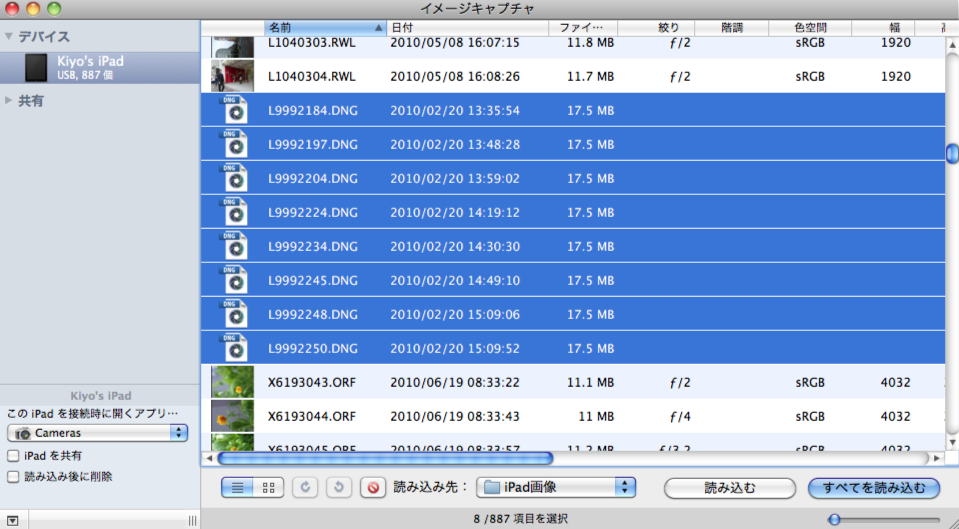The width and height of the screenshot is (959, 529).
Task: Click the date 2010/02/20 13:35:54
Action: [455, 111]
